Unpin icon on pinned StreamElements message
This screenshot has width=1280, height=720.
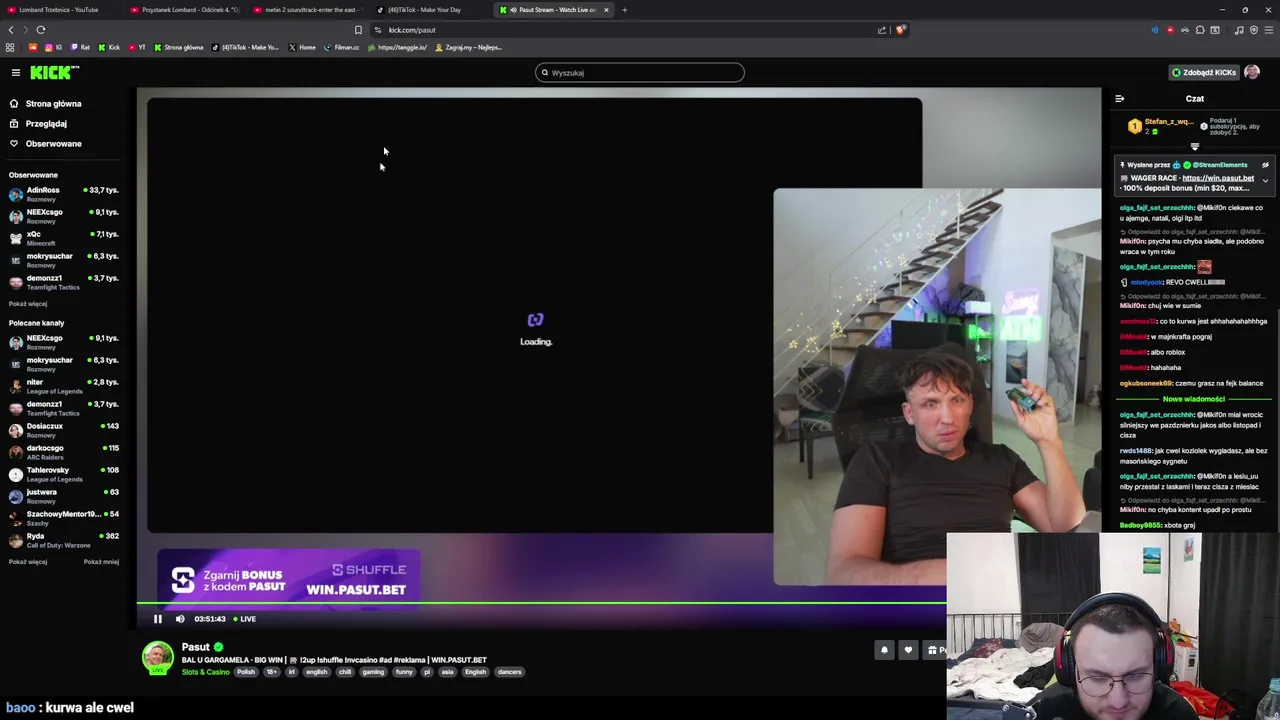[1265, 165]
